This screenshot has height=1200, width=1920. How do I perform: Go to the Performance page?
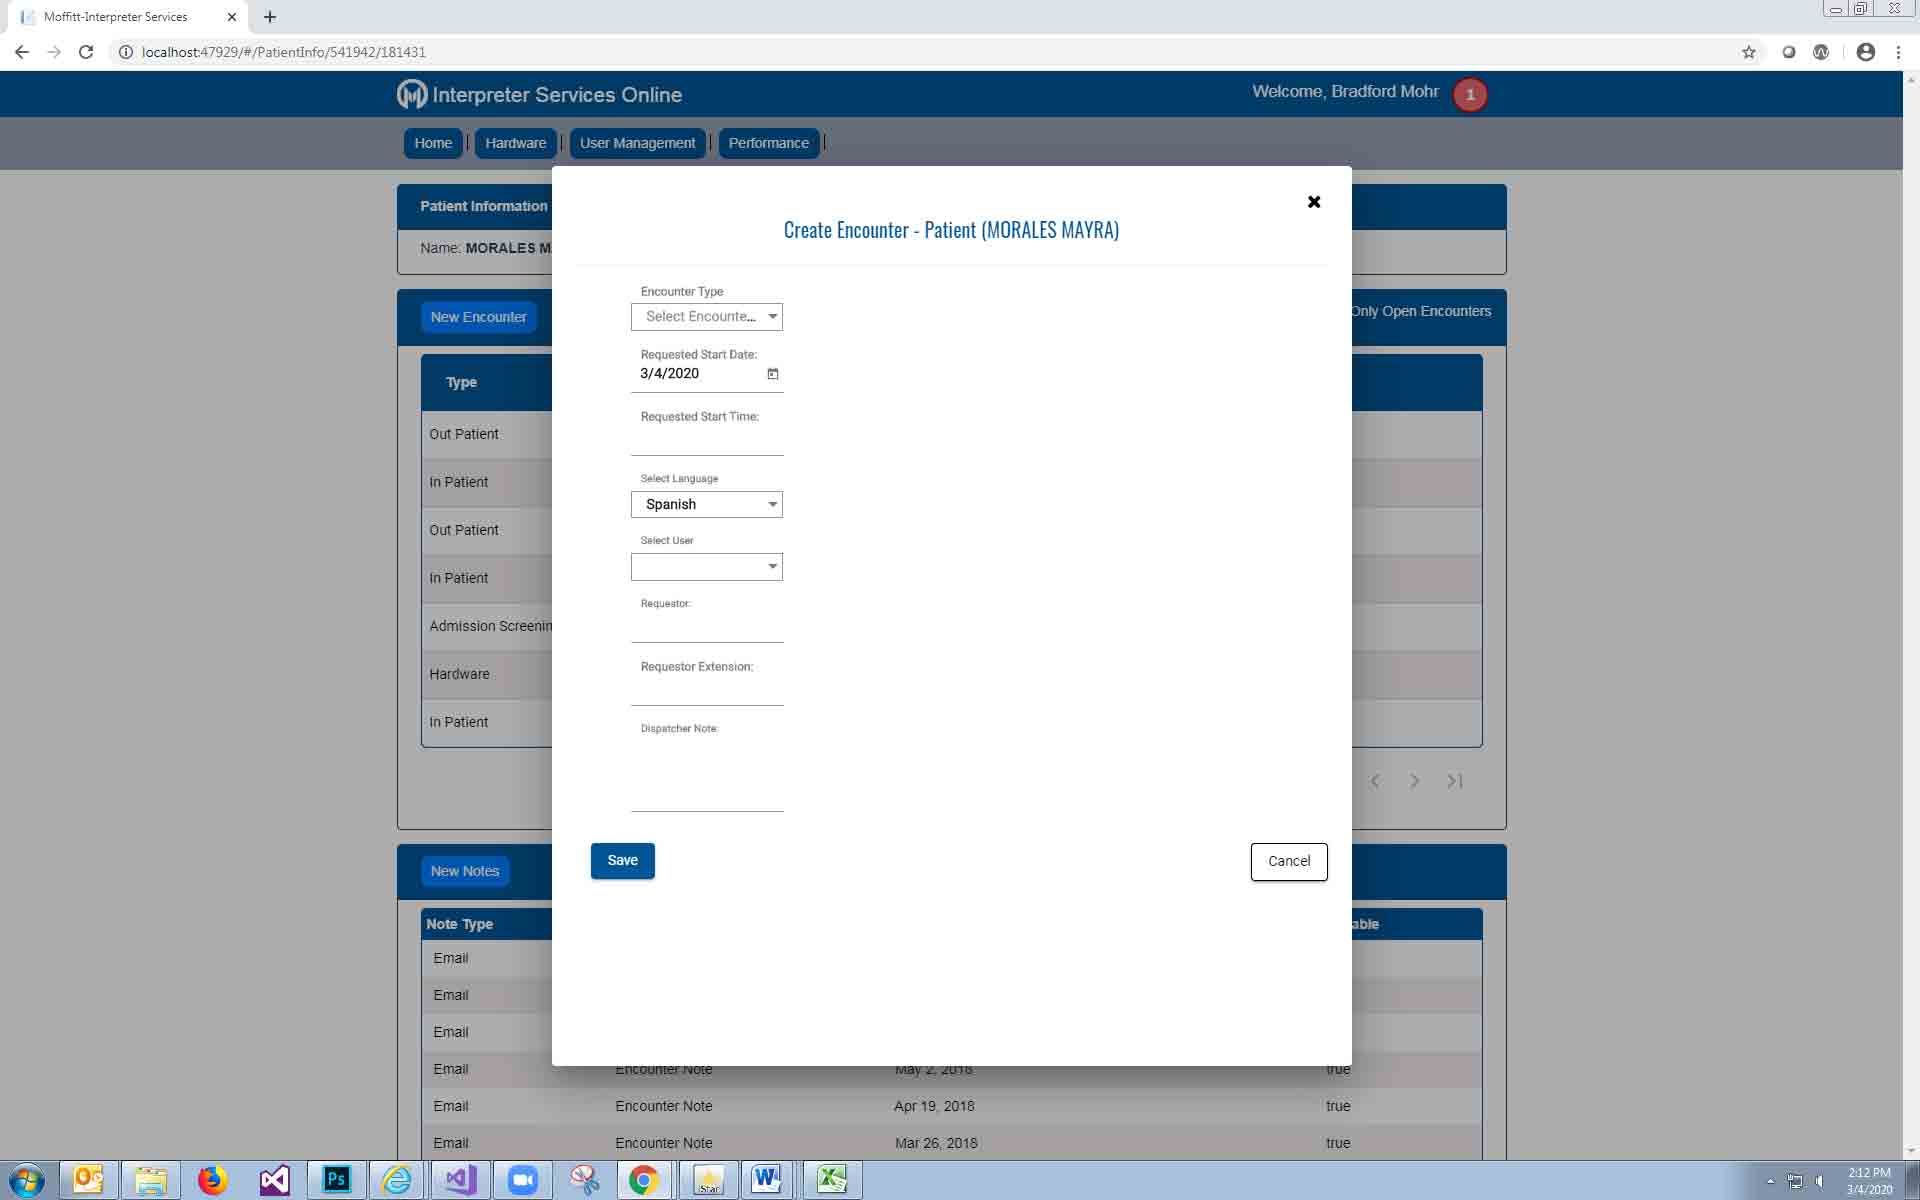768,143
